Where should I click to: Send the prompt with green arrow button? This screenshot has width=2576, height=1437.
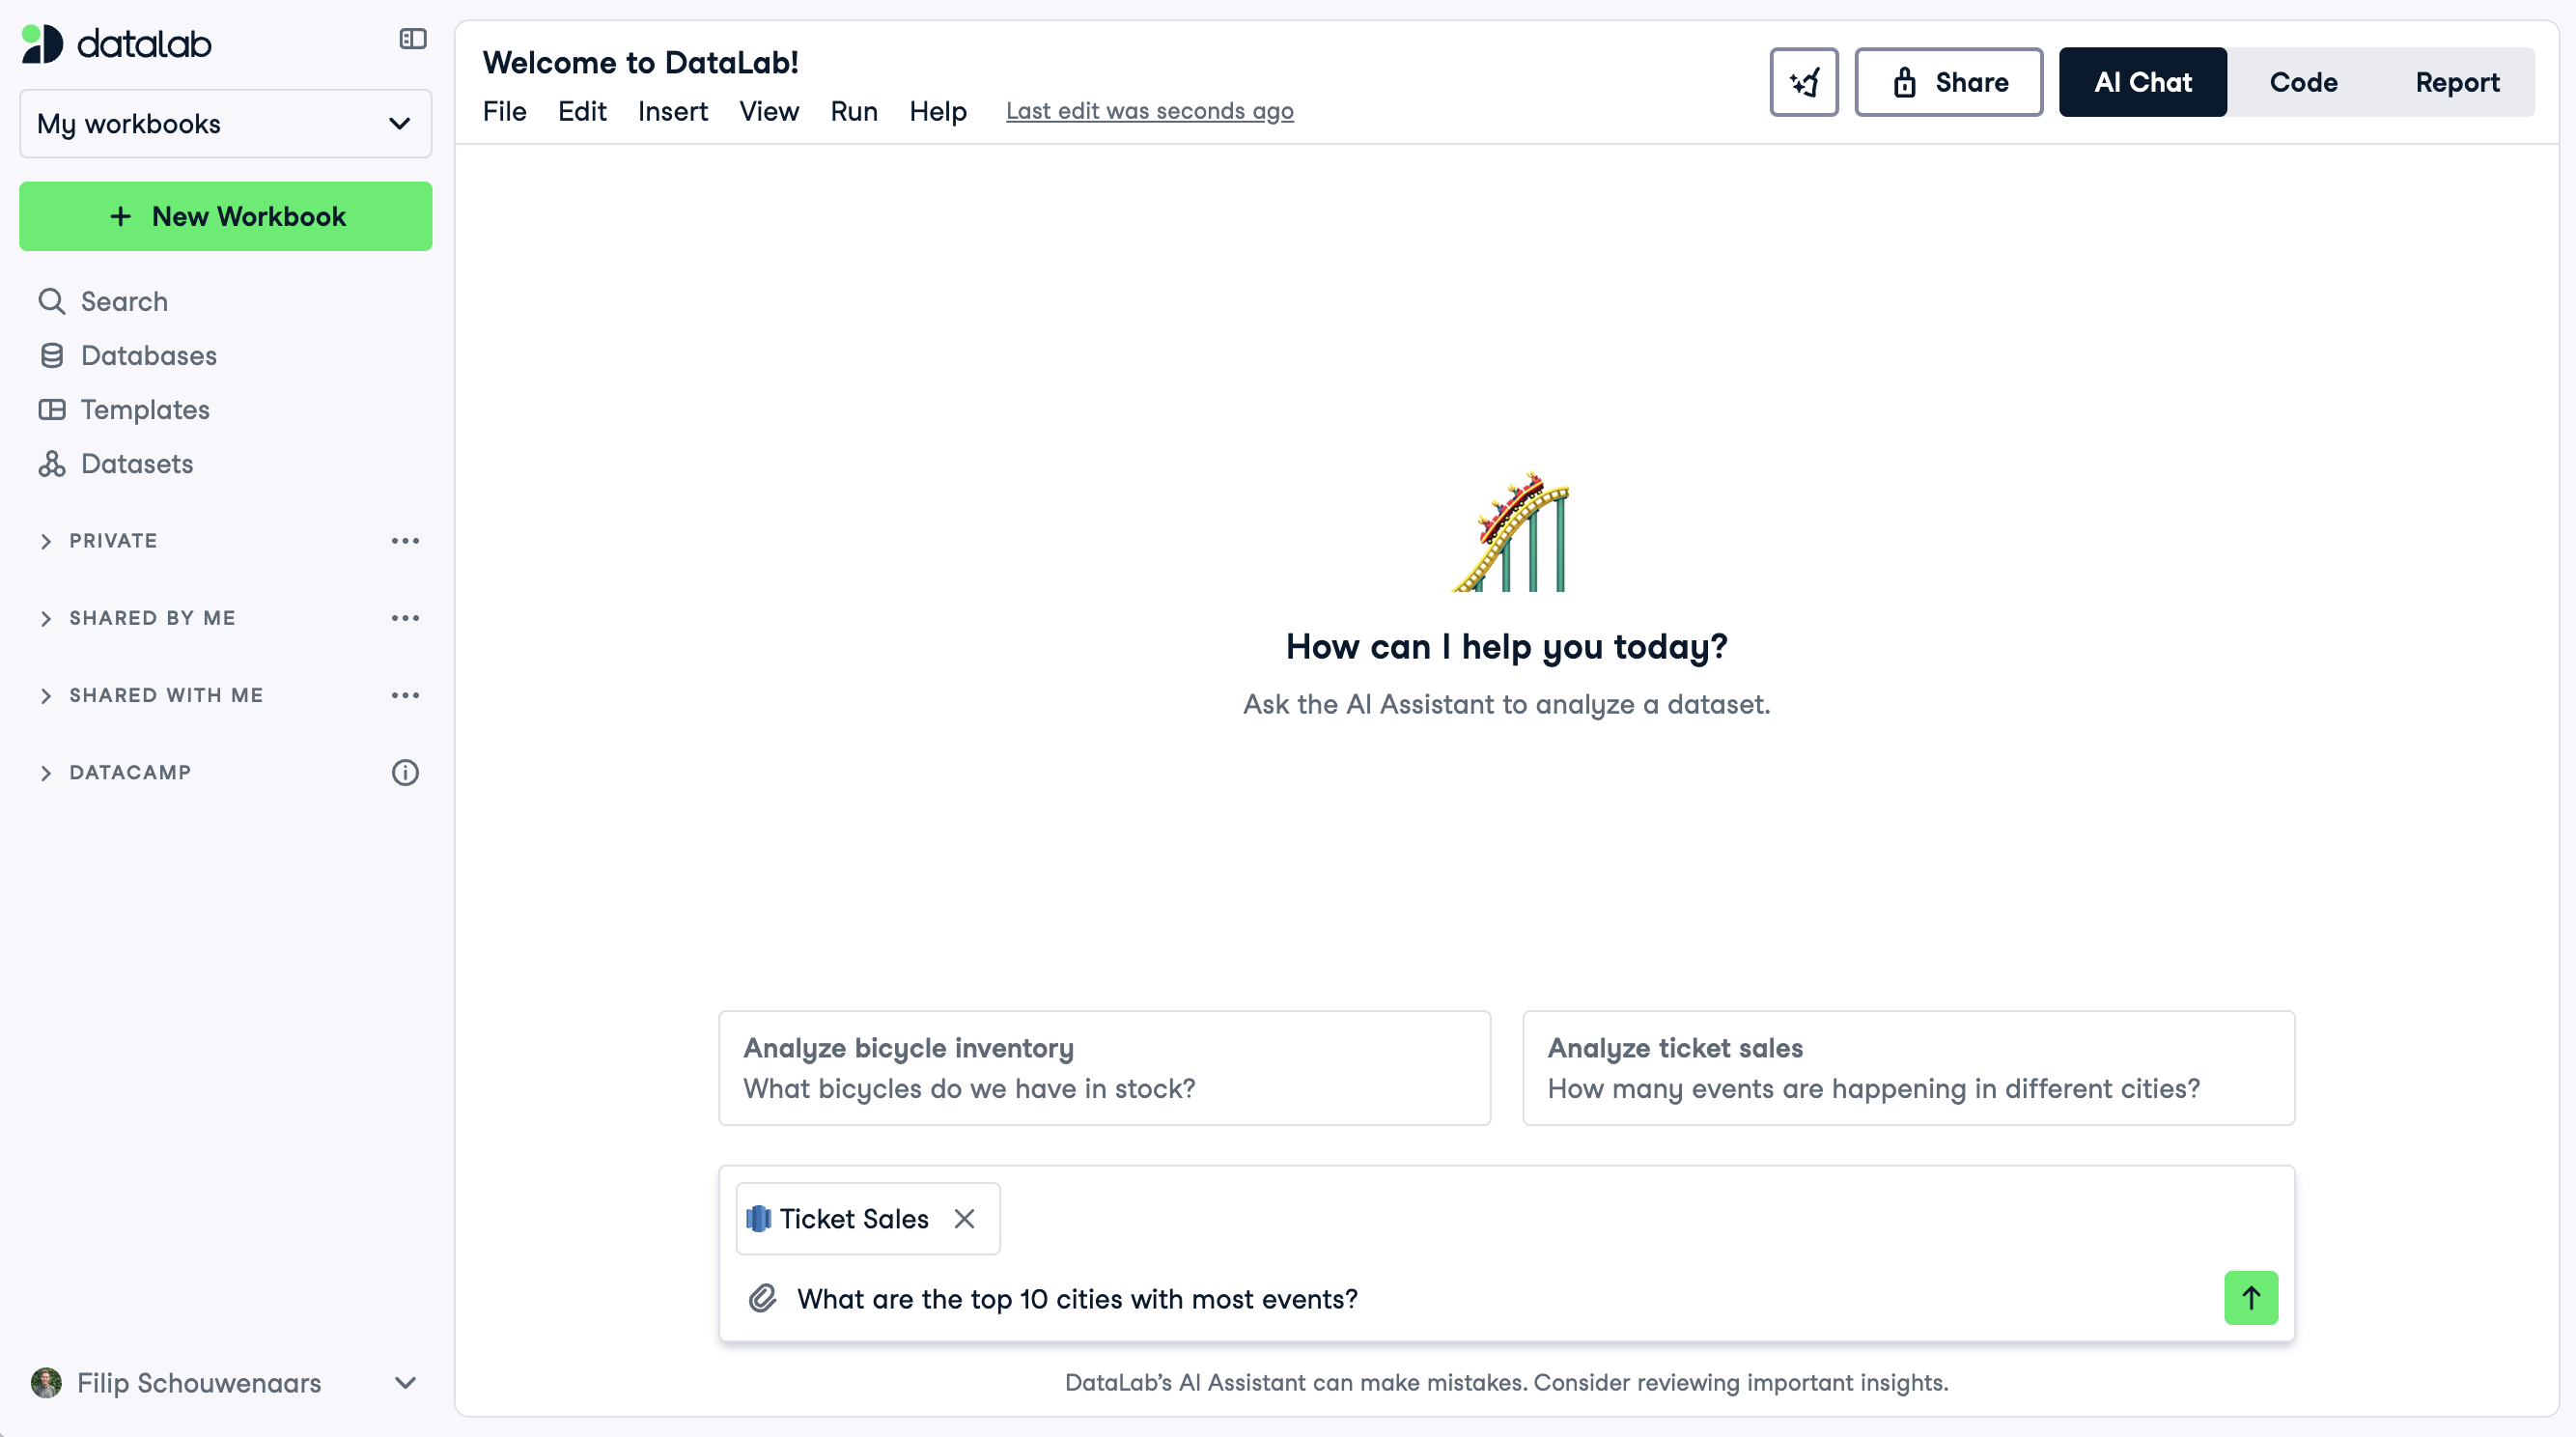[2250, 1298]
